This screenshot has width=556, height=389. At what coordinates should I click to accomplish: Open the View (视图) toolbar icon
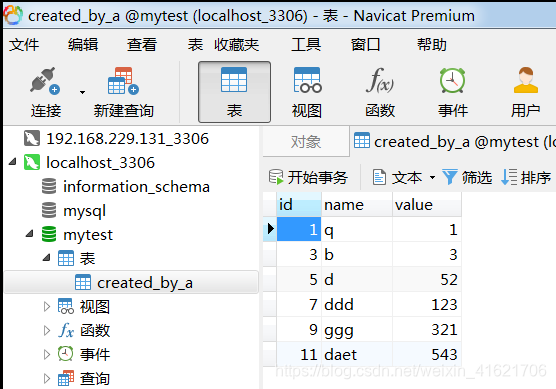(307, 80)
